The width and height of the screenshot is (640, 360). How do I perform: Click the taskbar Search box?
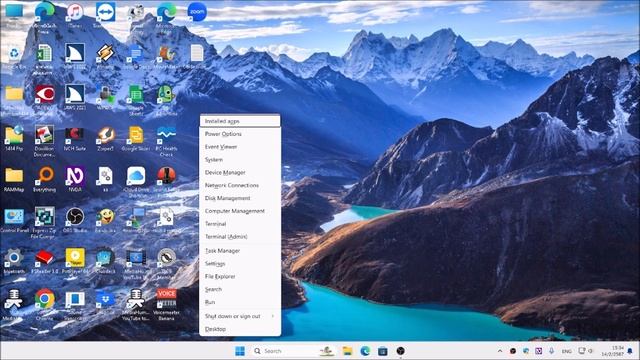coord(294,351)
